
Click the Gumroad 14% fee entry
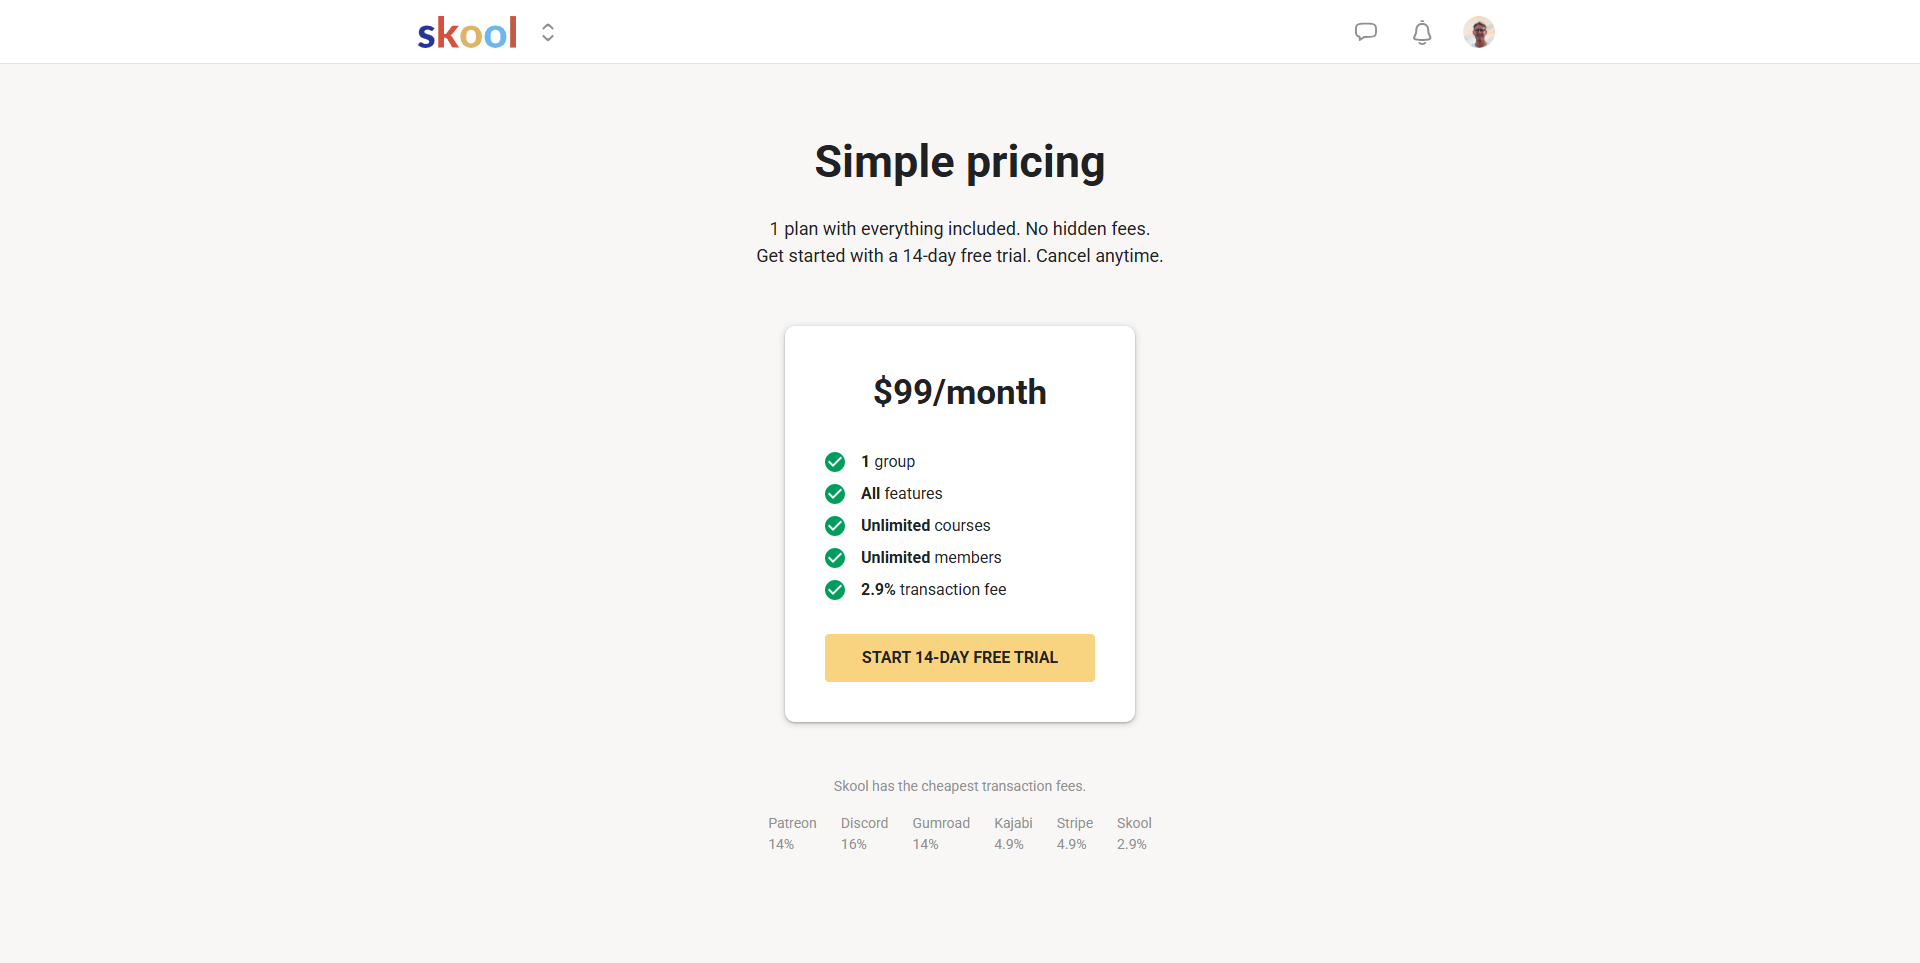[940, 833]
